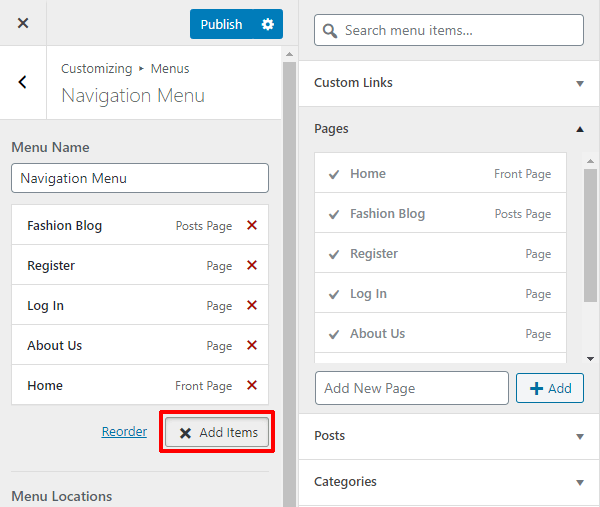Focus the Search menu items field

(x=449, y=30)
